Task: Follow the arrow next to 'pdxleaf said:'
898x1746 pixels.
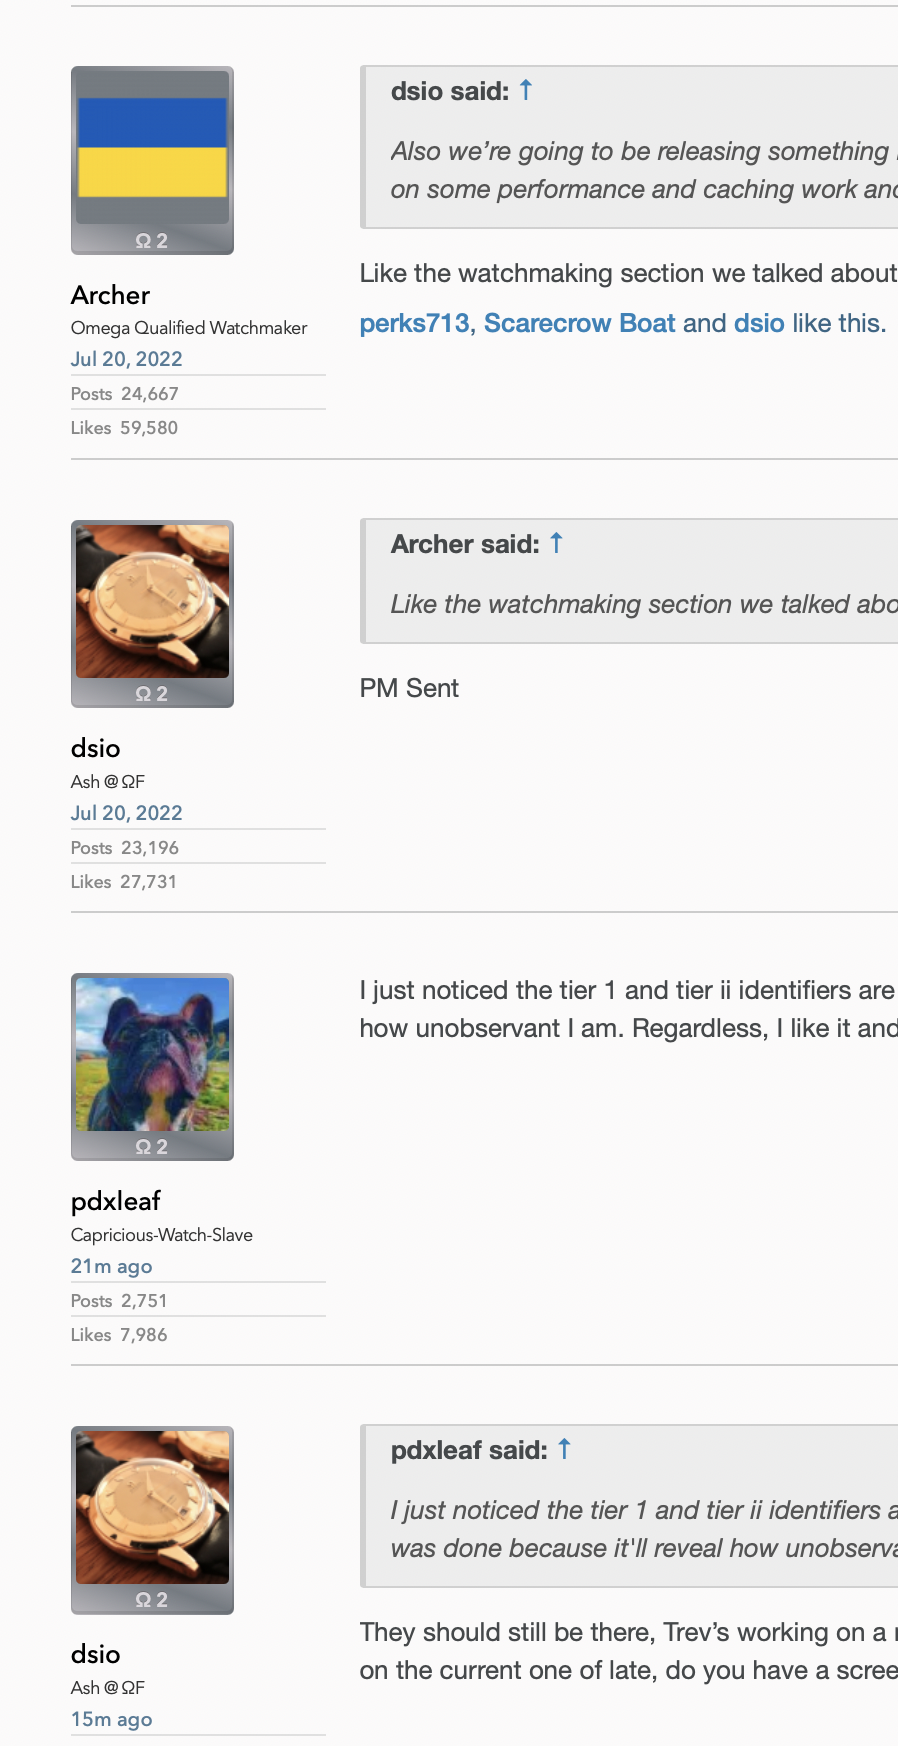Action: [564, 1450]
